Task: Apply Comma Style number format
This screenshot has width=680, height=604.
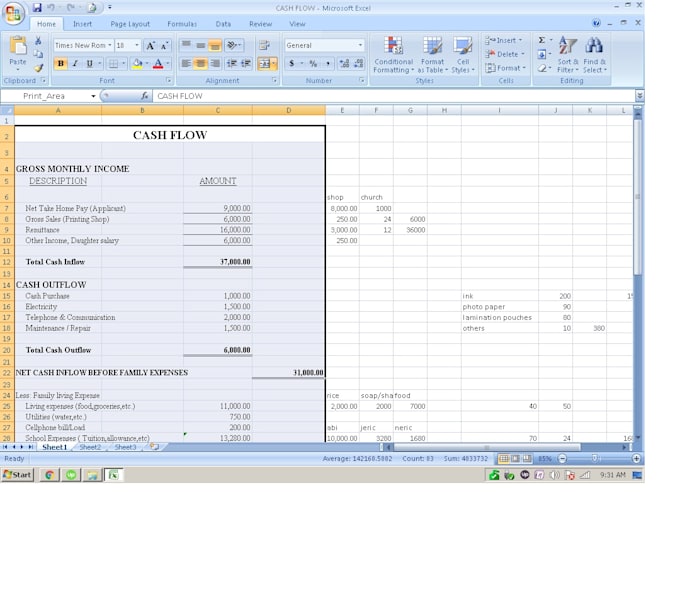Action: pyautogui.click(x=328, y=64)
